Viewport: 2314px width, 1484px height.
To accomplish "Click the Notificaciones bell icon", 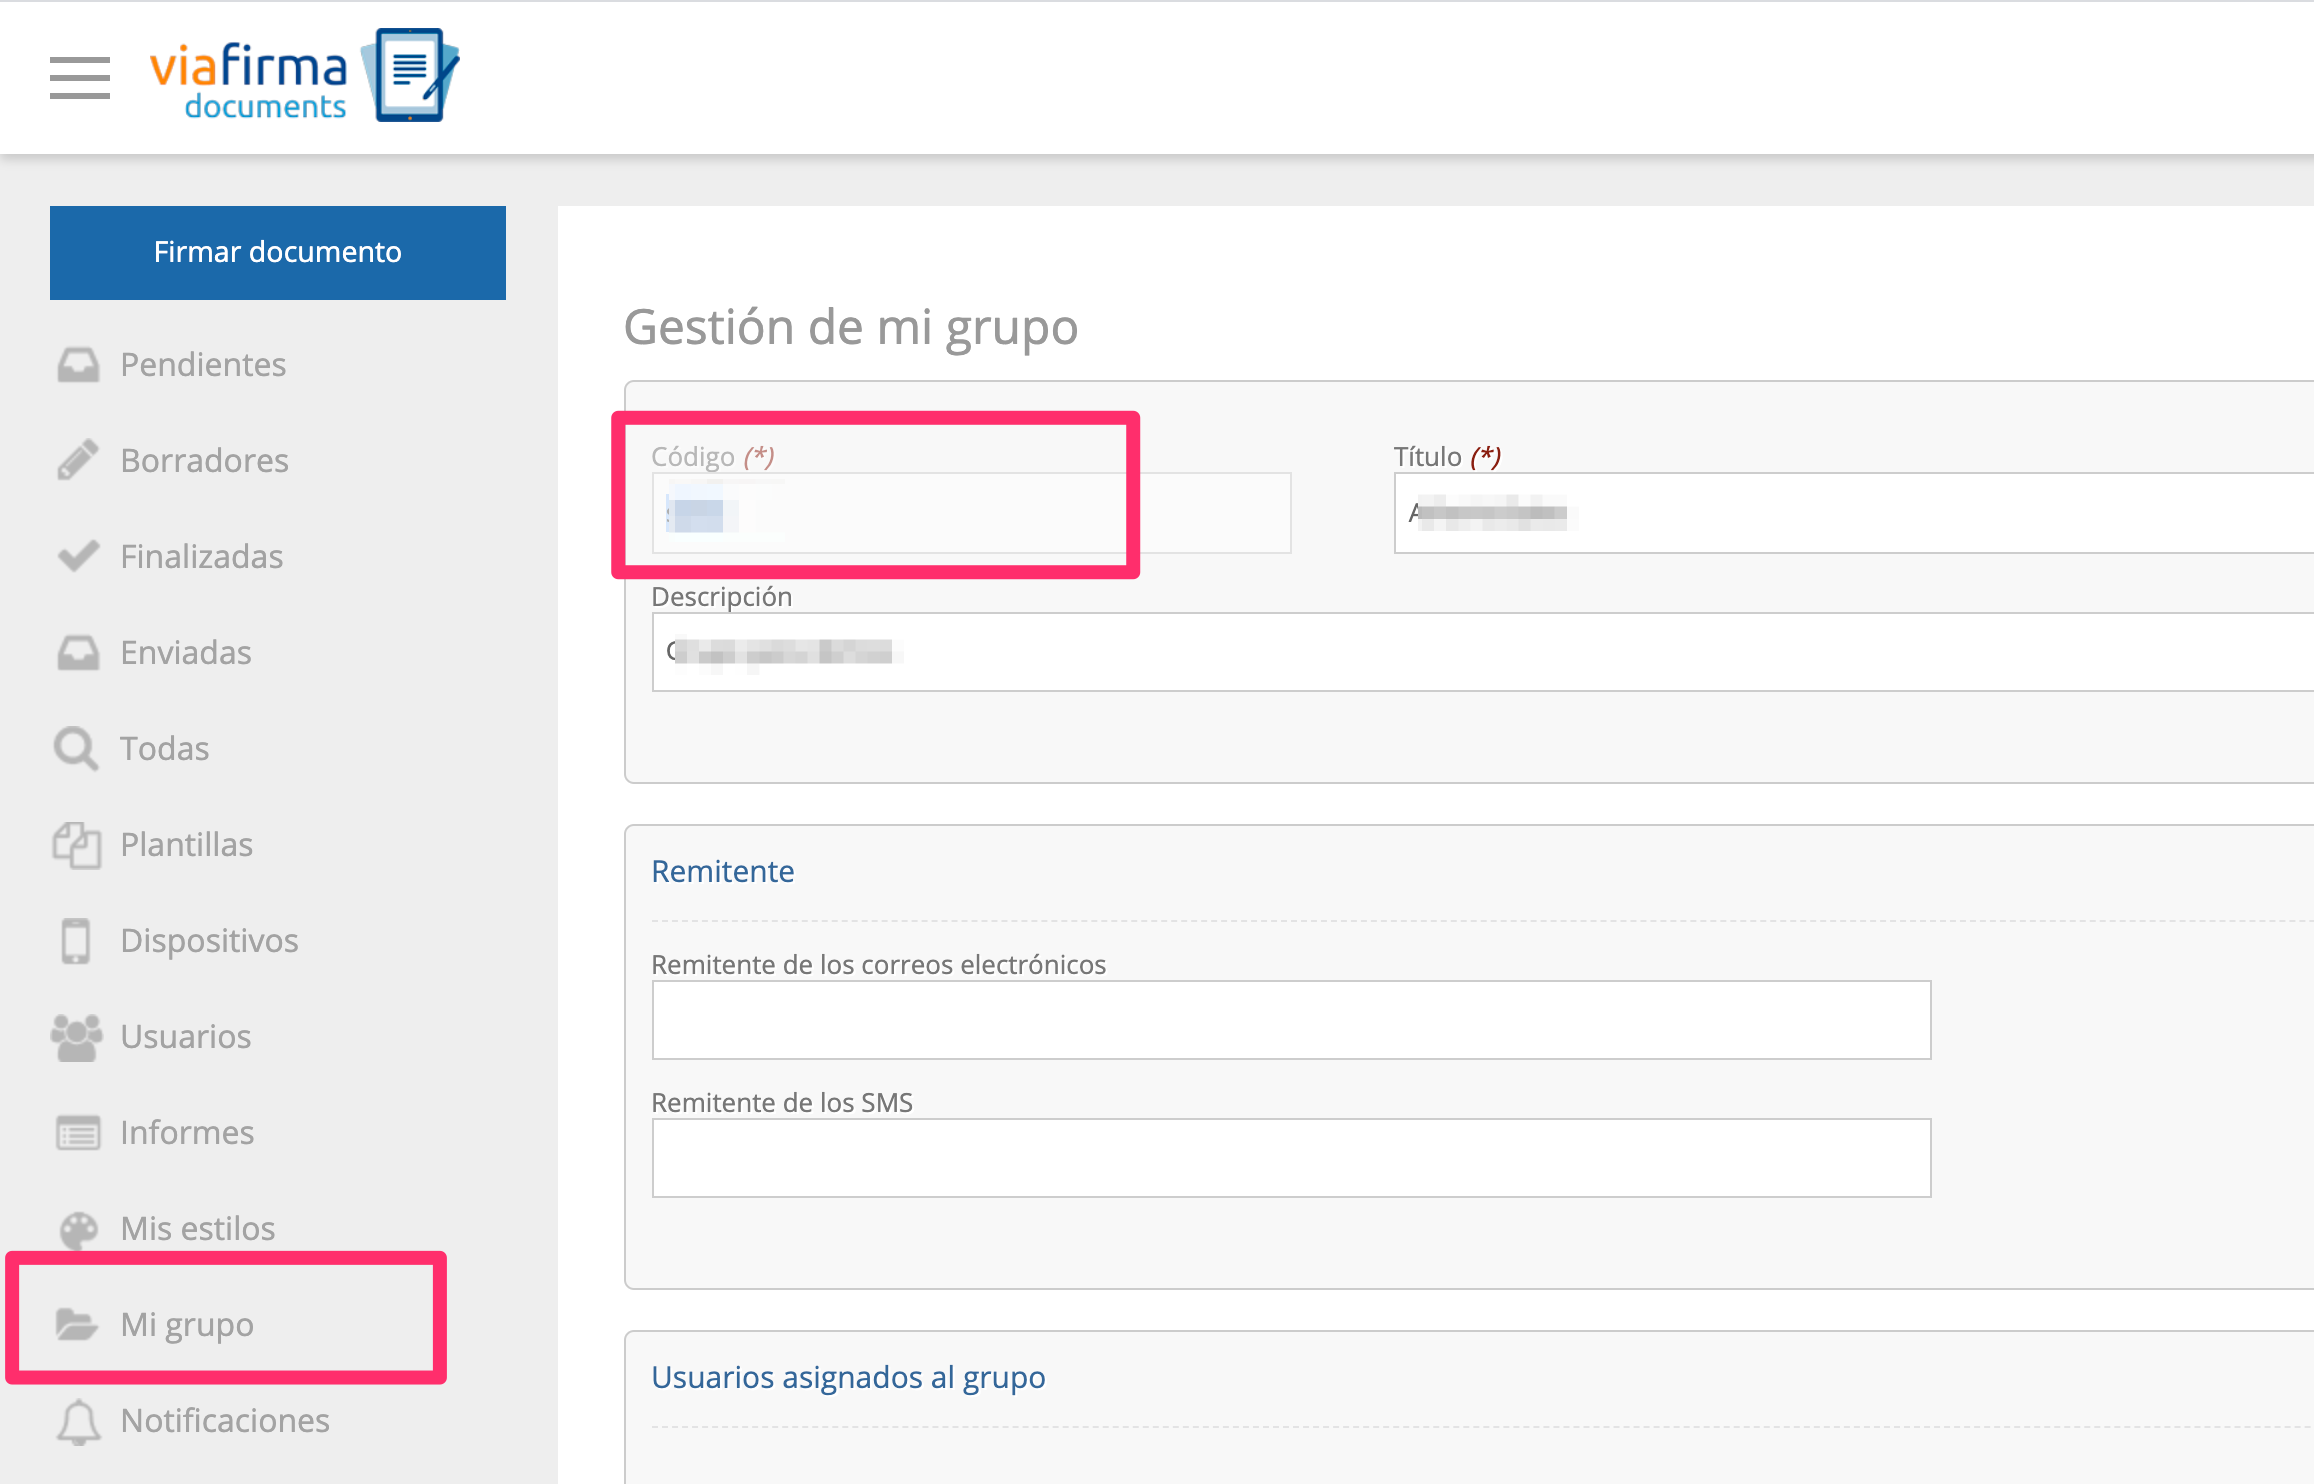I will point(78,1421).
